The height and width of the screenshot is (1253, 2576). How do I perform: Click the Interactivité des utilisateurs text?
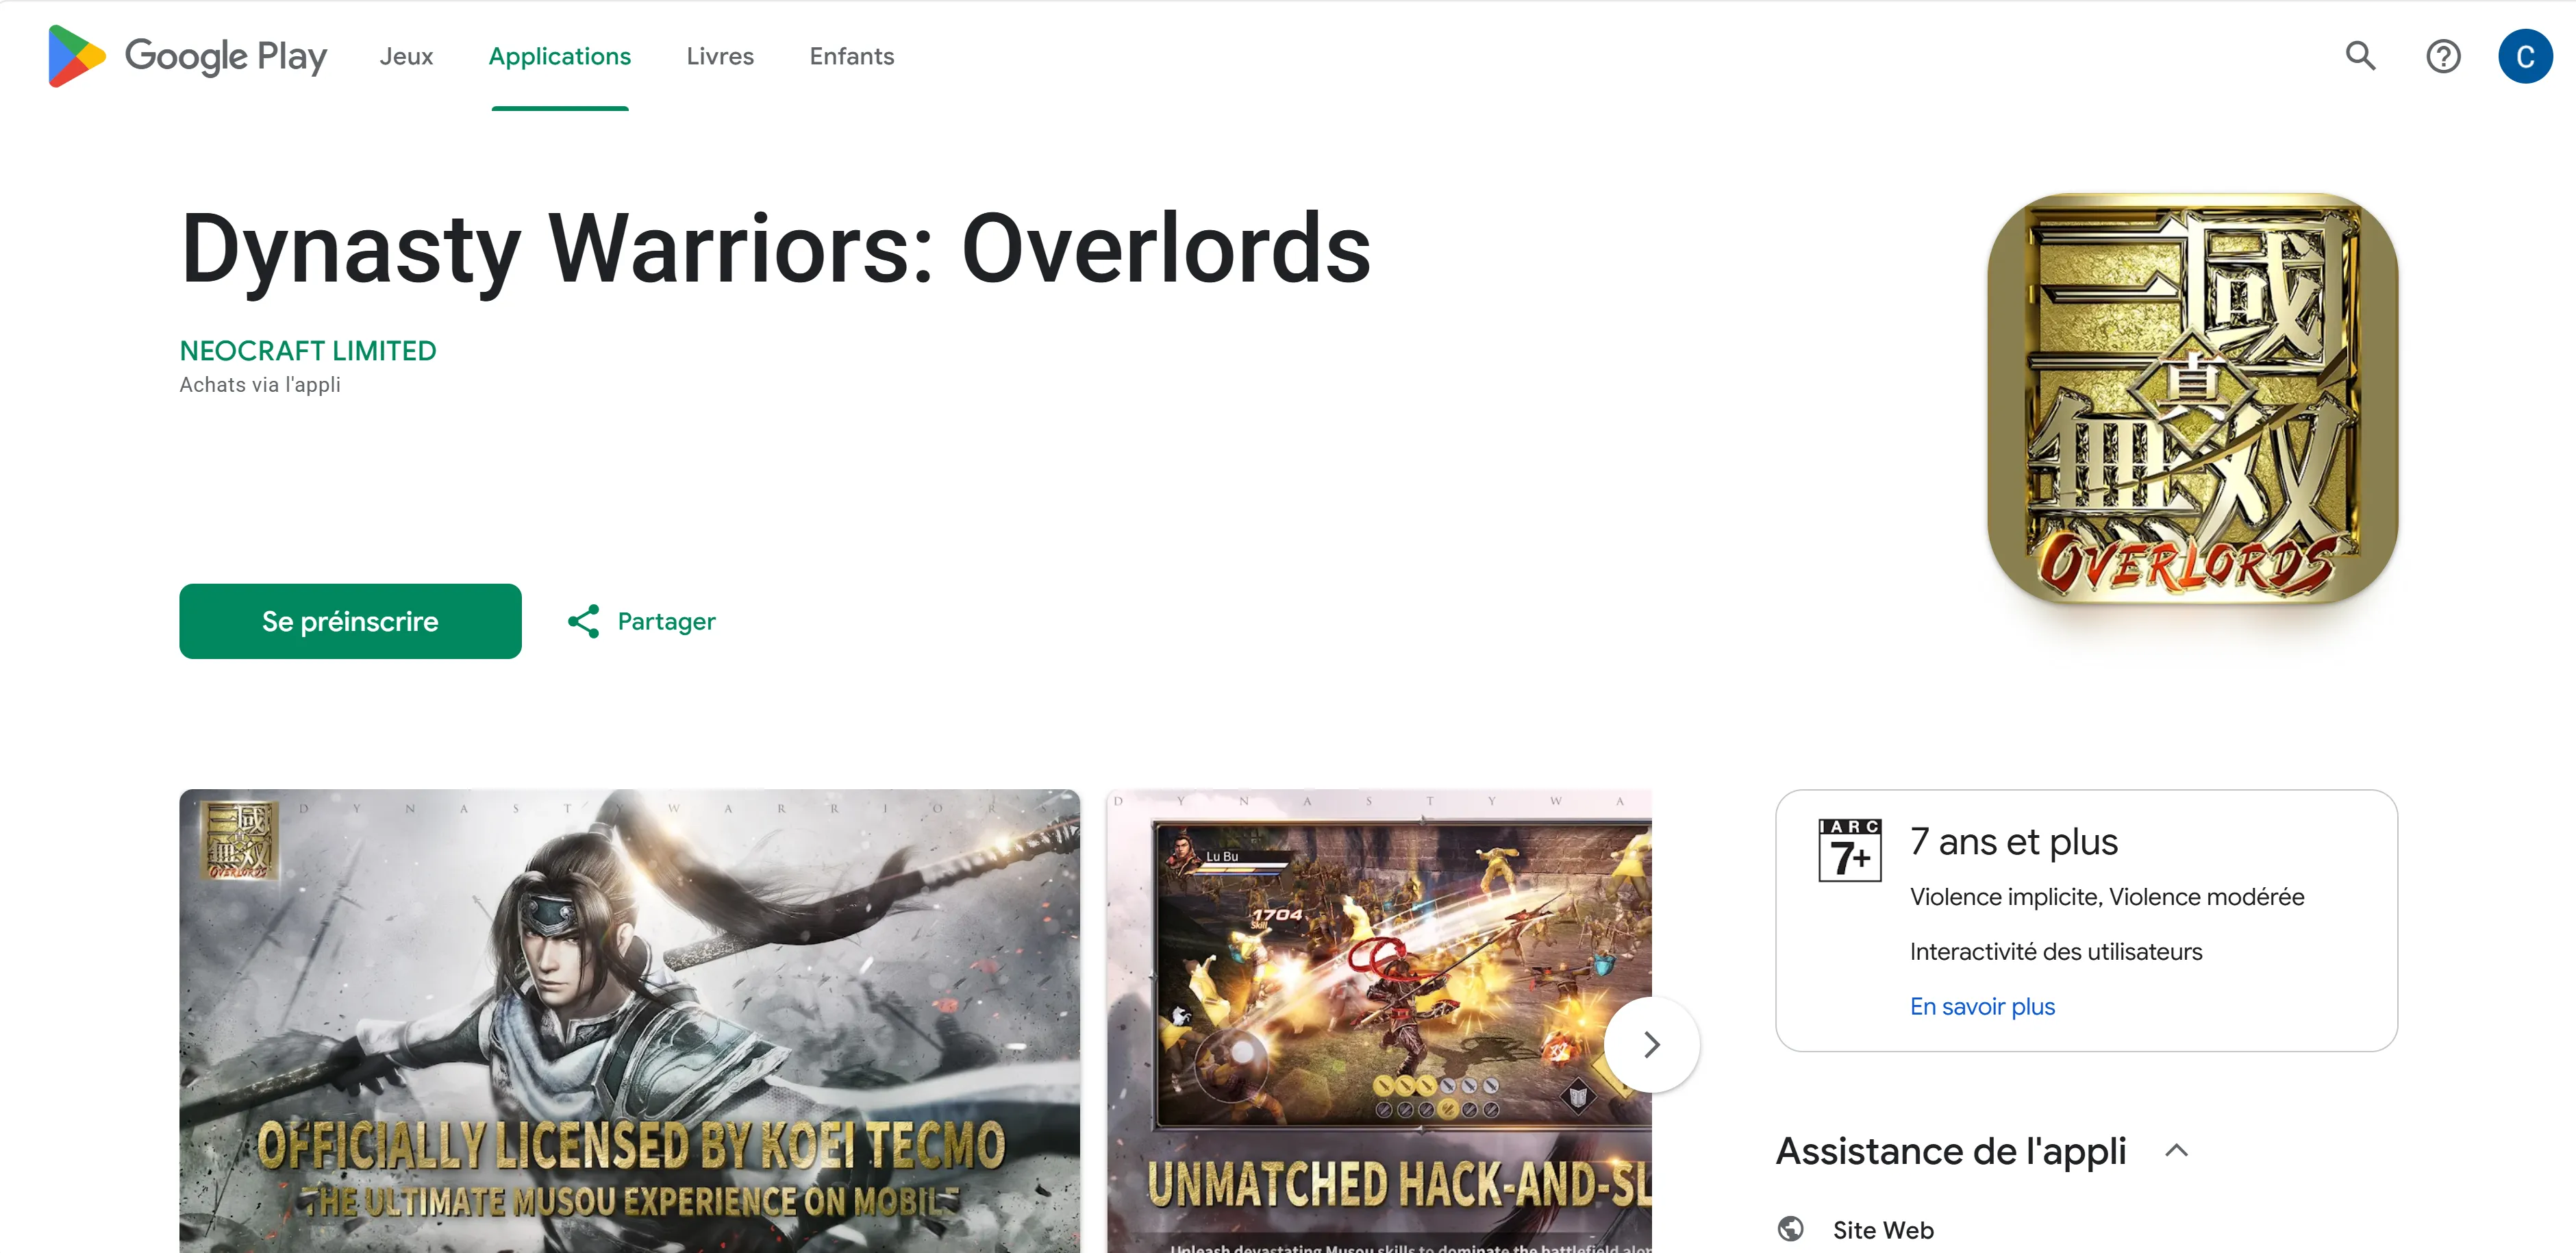point(2056,952)
